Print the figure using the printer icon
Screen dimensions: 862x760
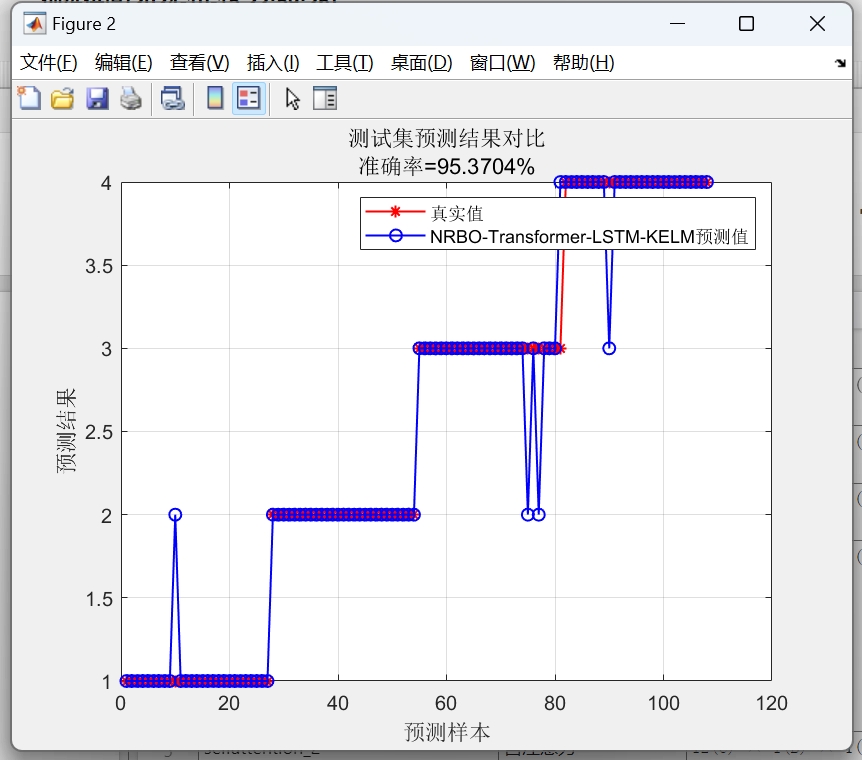pyautogui.click(x=130, y=98)
